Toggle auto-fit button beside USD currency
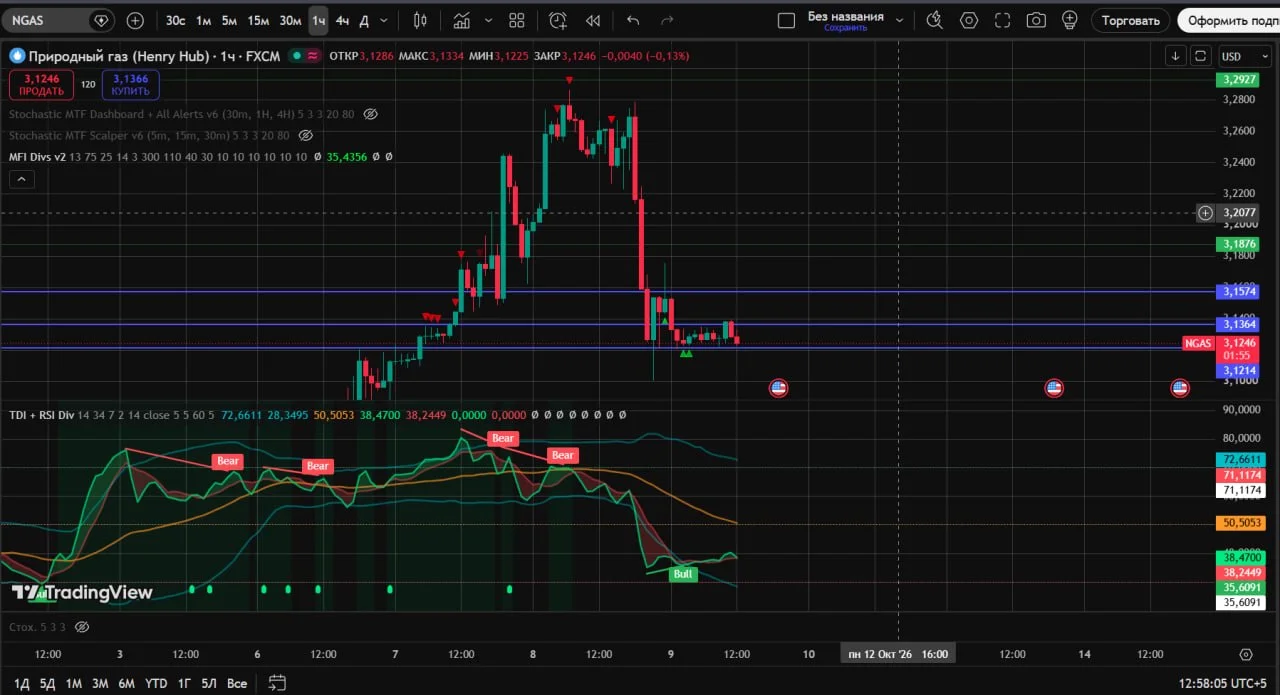The image size is (1280, 695). 1200,56
